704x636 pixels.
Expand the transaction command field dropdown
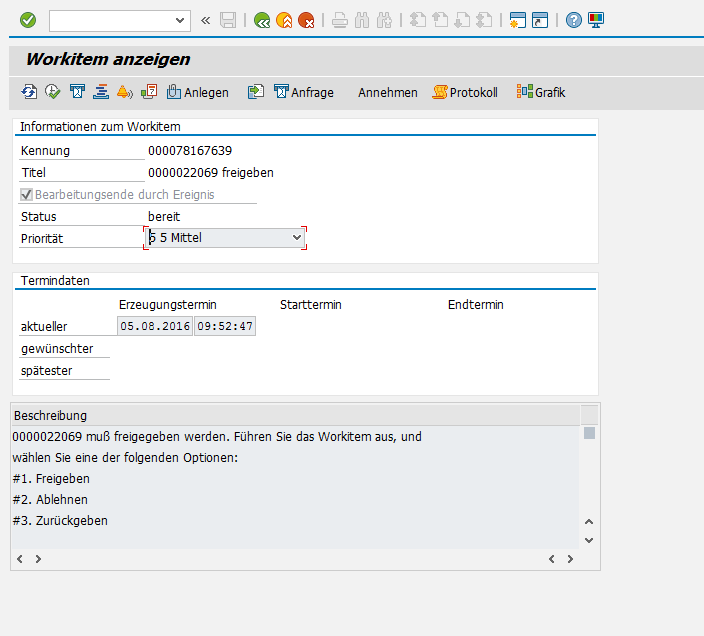(x=180, y=19)
